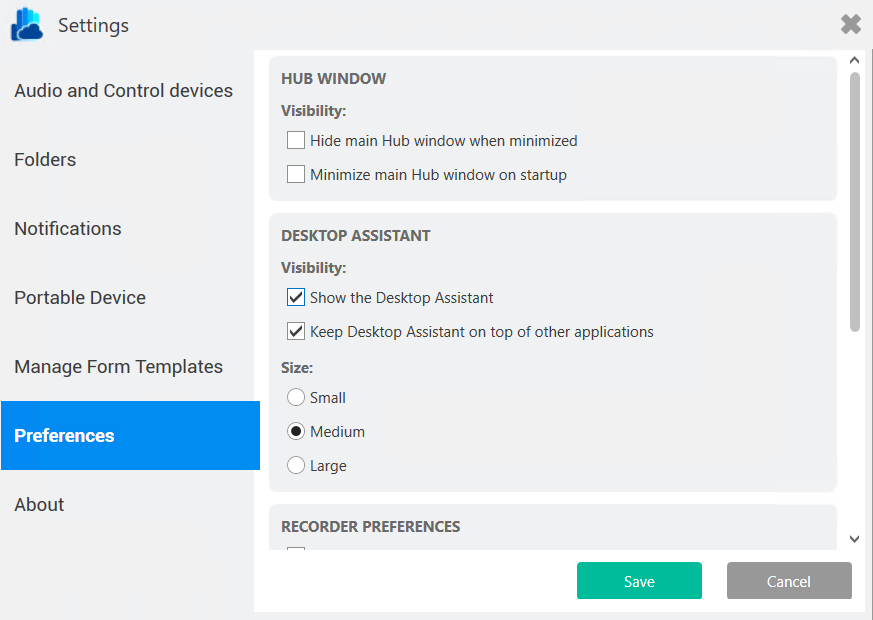Click the vertical scrollbar thumb
The image size is (873, 620).
[854, 200]
